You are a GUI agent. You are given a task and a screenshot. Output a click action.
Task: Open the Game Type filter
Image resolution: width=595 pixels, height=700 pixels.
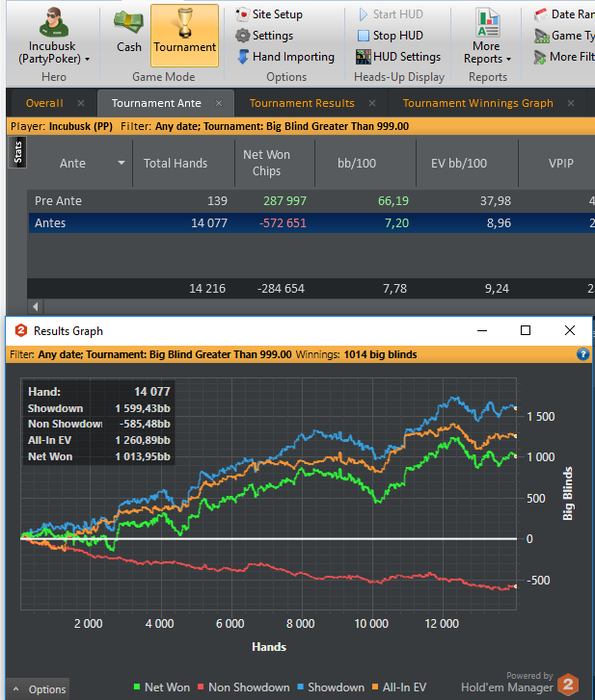[x=564, y=35]
